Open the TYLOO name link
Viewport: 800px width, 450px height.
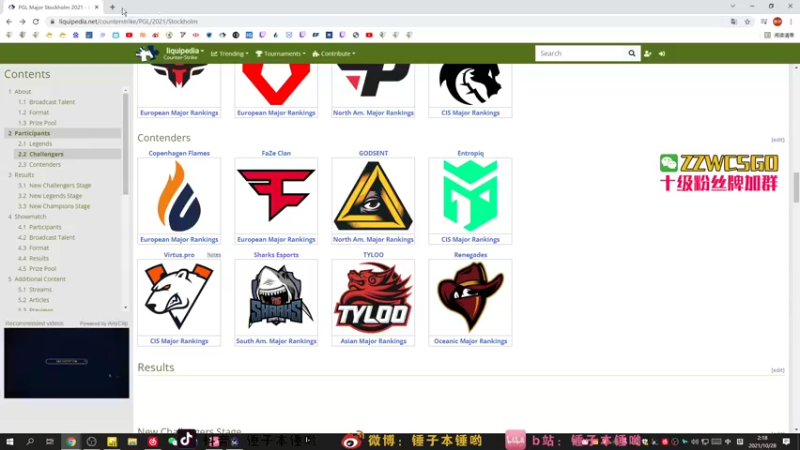point(373,255)
